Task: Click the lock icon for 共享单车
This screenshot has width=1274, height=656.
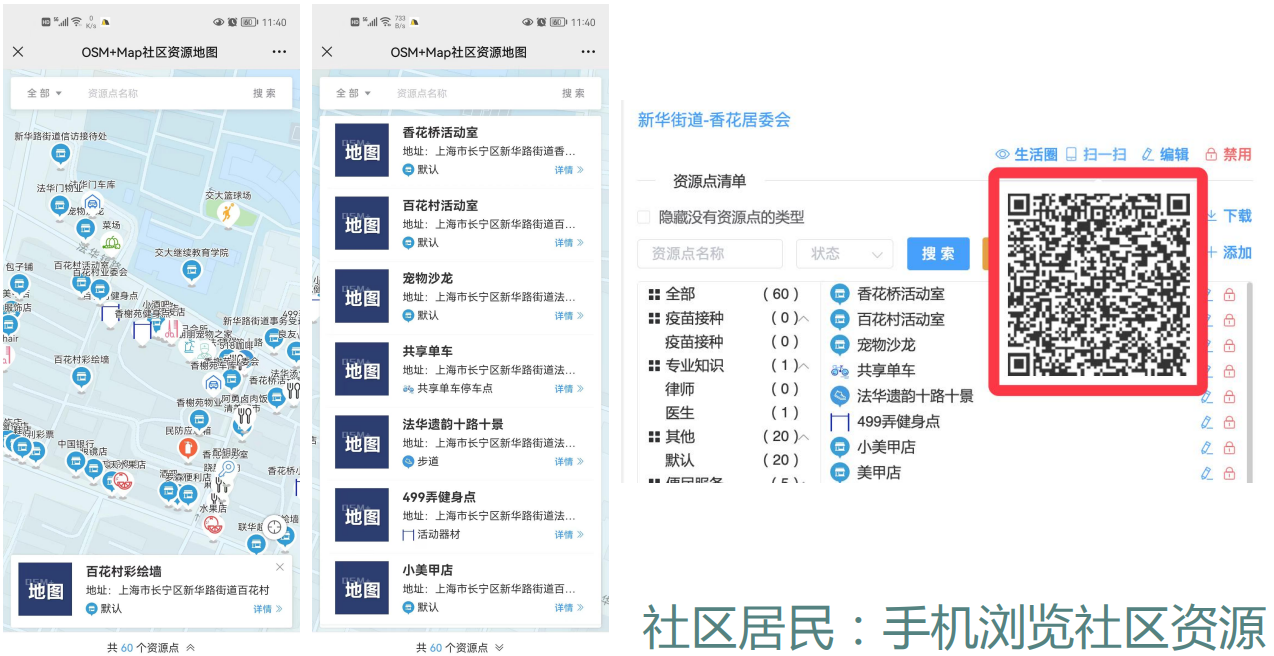Action: (1229, 371)
